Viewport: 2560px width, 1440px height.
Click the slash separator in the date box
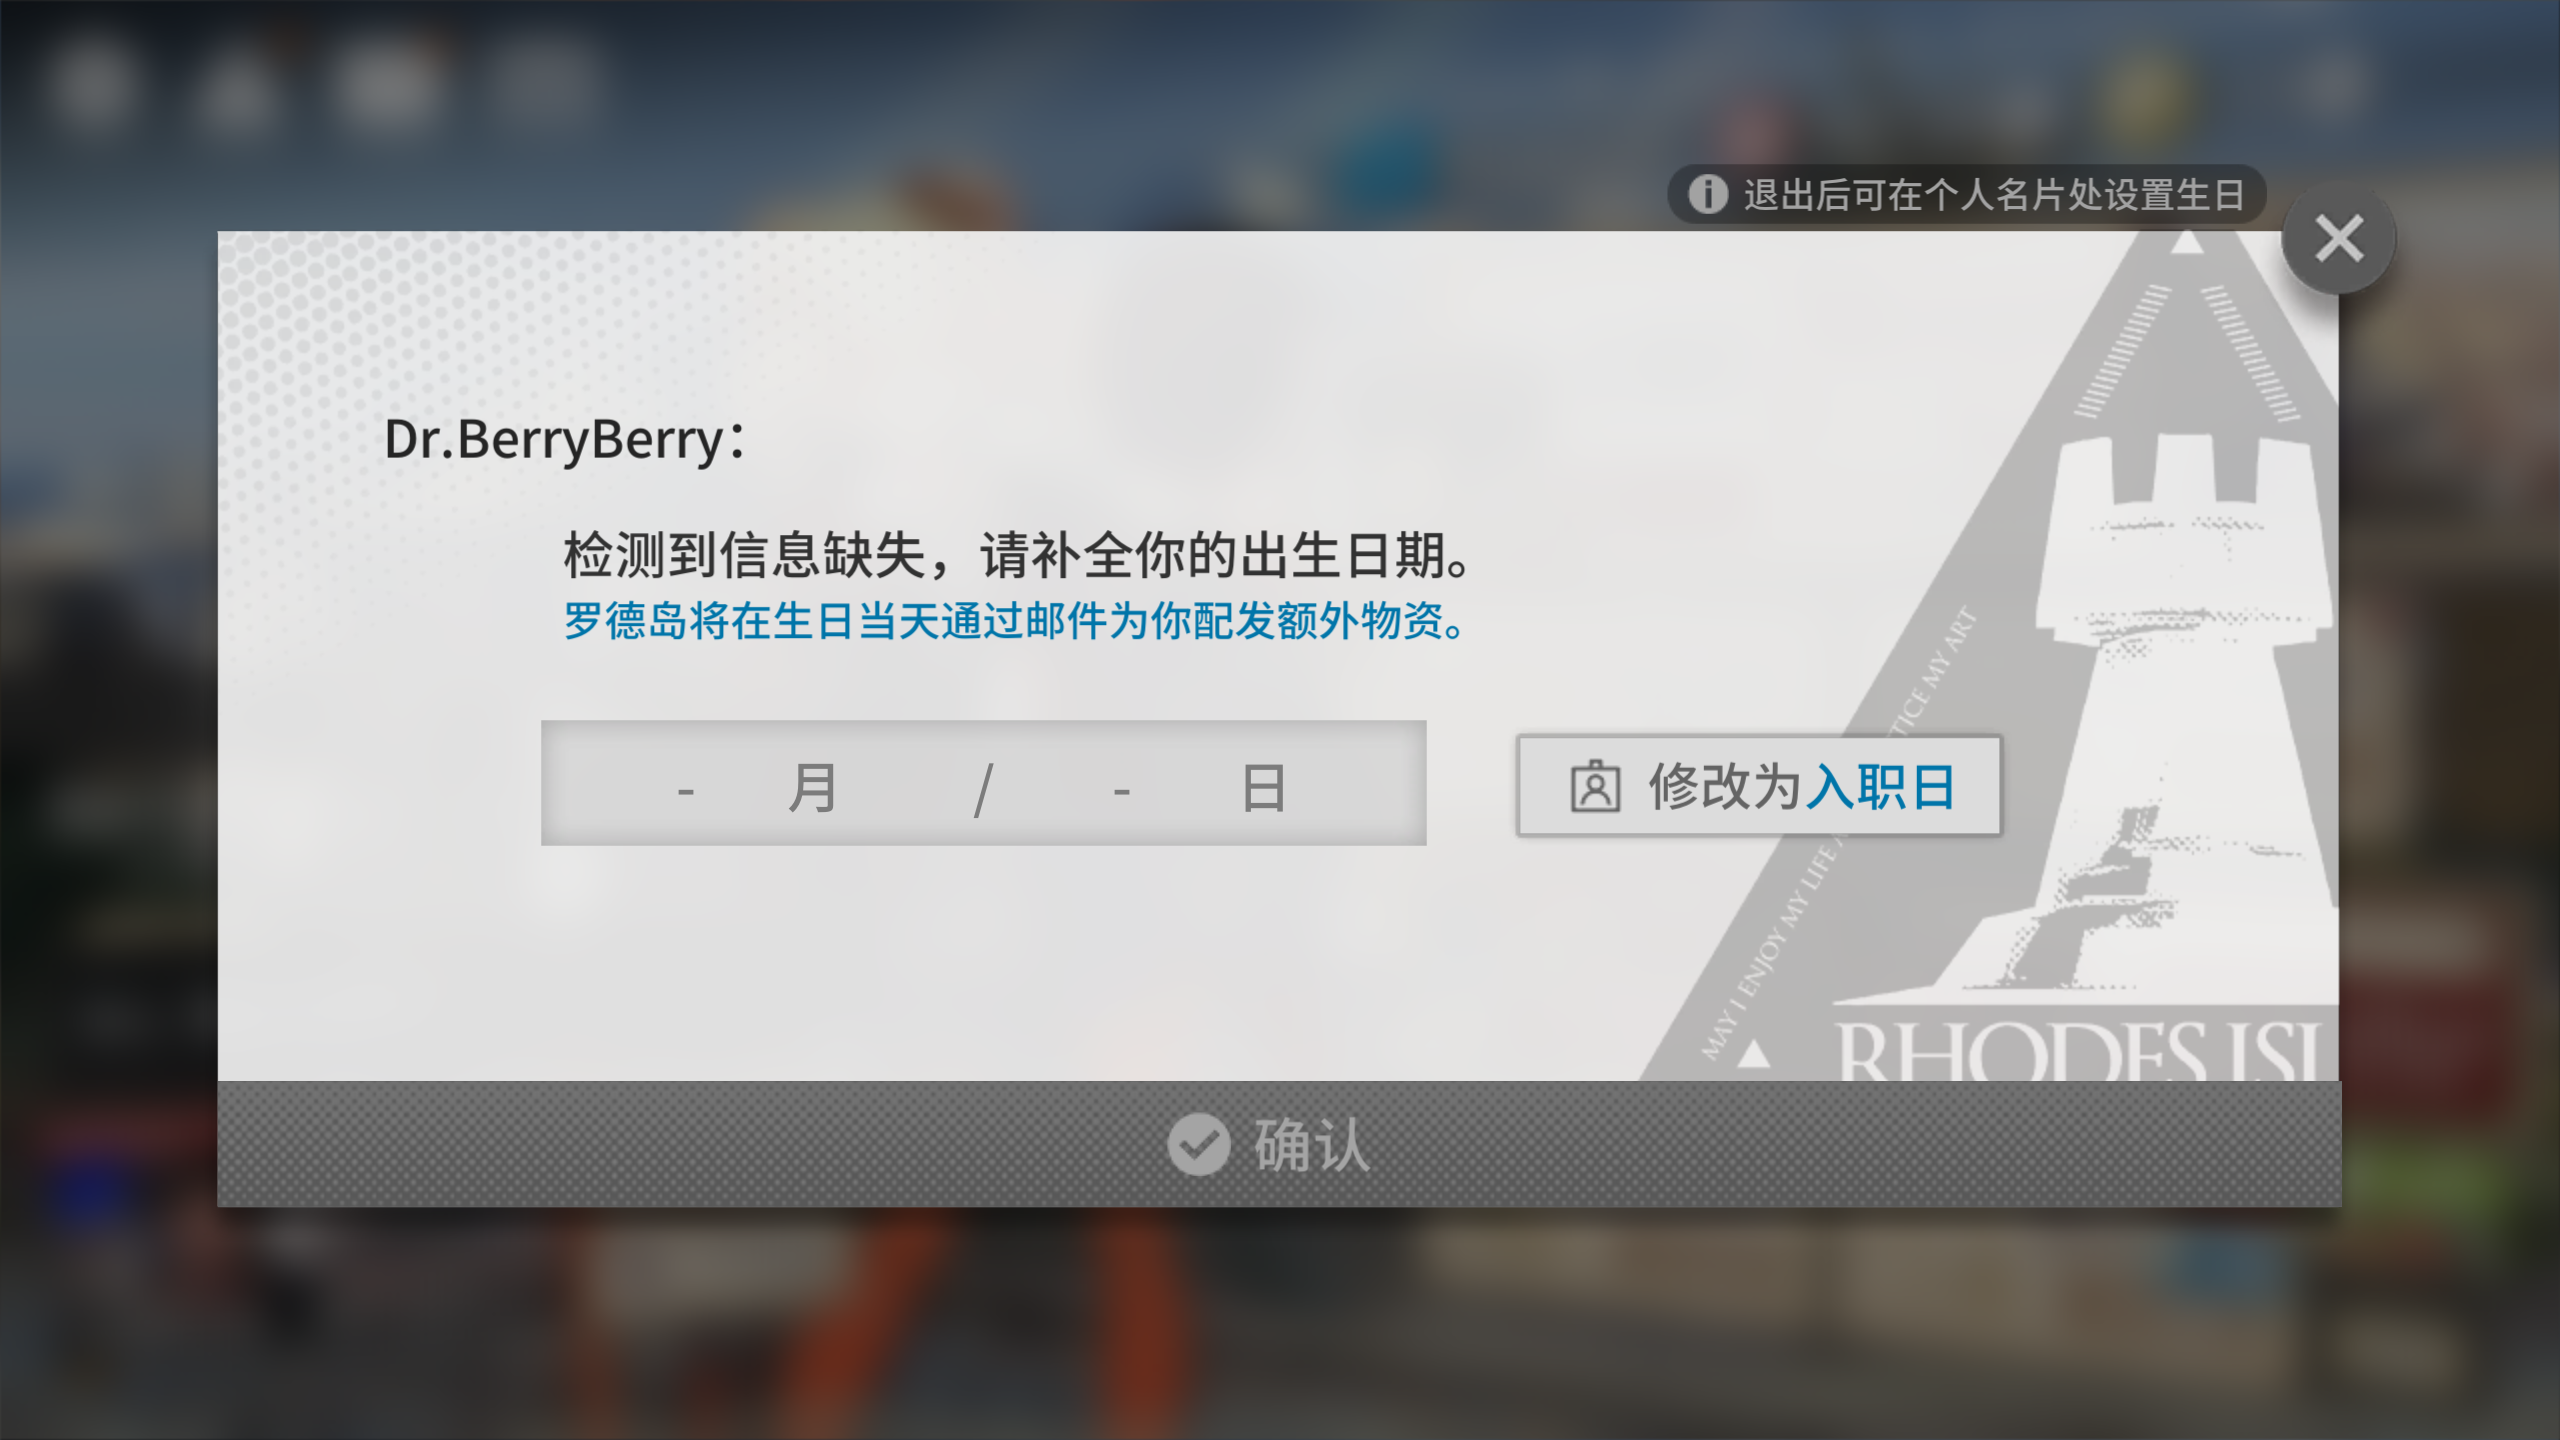[983, 790]
